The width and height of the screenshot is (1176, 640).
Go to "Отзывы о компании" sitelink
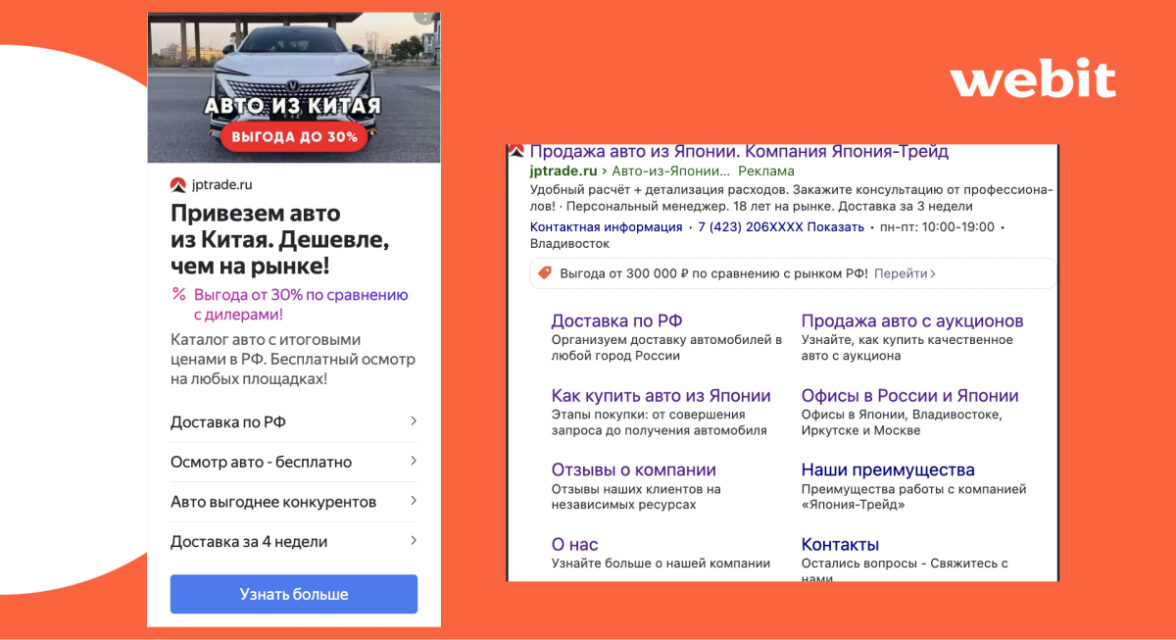pos(633,470)
